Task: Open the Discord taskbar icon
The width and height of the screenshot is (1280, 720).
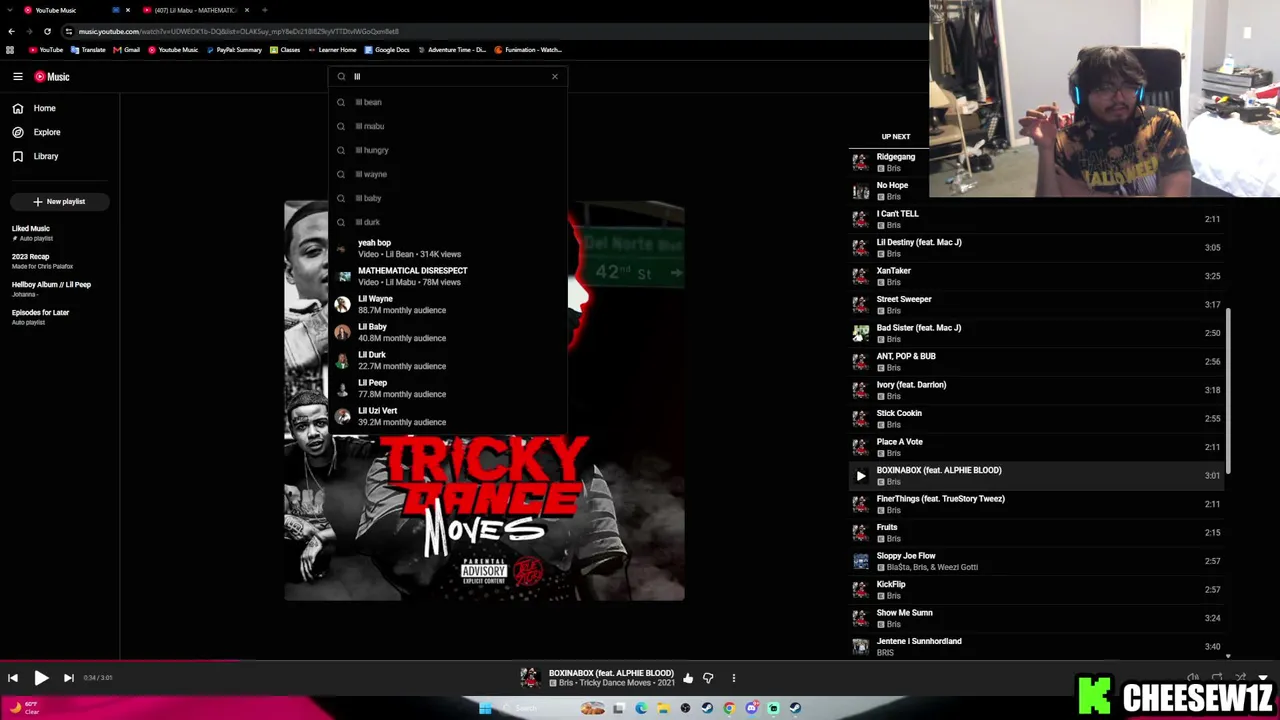Action: click(751, 708)
